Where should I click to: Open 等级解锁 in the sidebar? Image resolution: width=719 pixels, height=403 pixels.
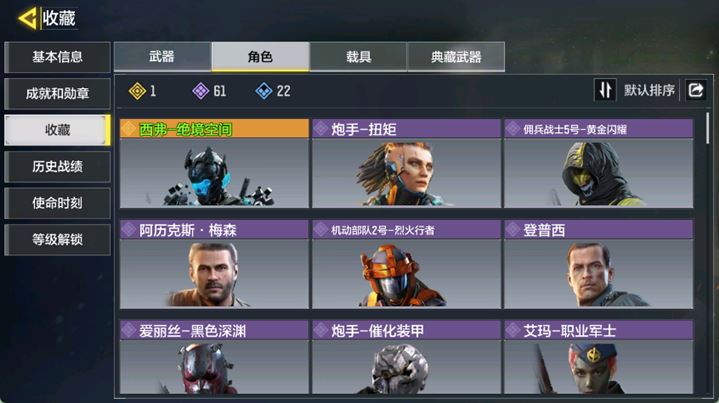(x=57, y=239)
